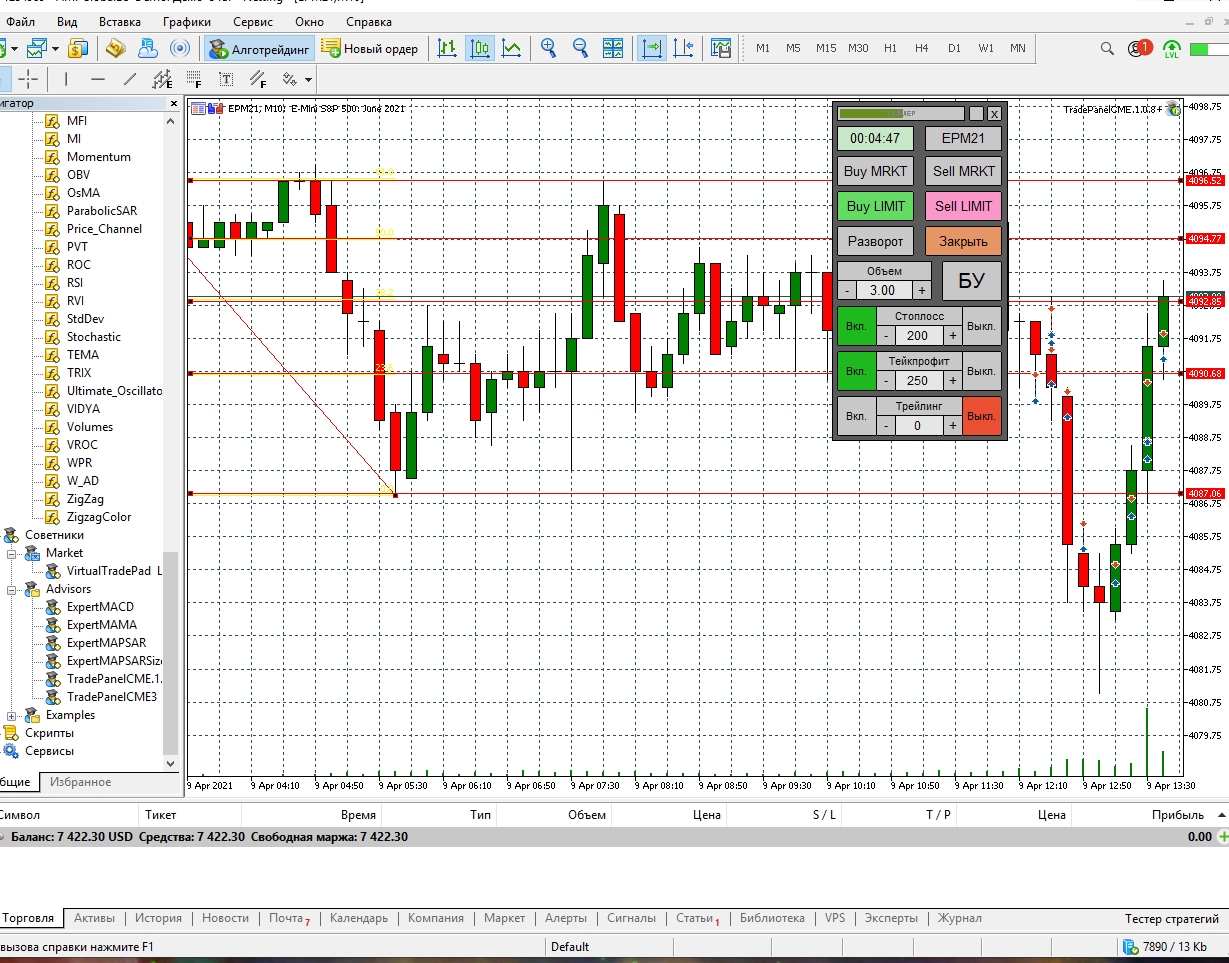Click the signals radio wave icon

(180, 48)
